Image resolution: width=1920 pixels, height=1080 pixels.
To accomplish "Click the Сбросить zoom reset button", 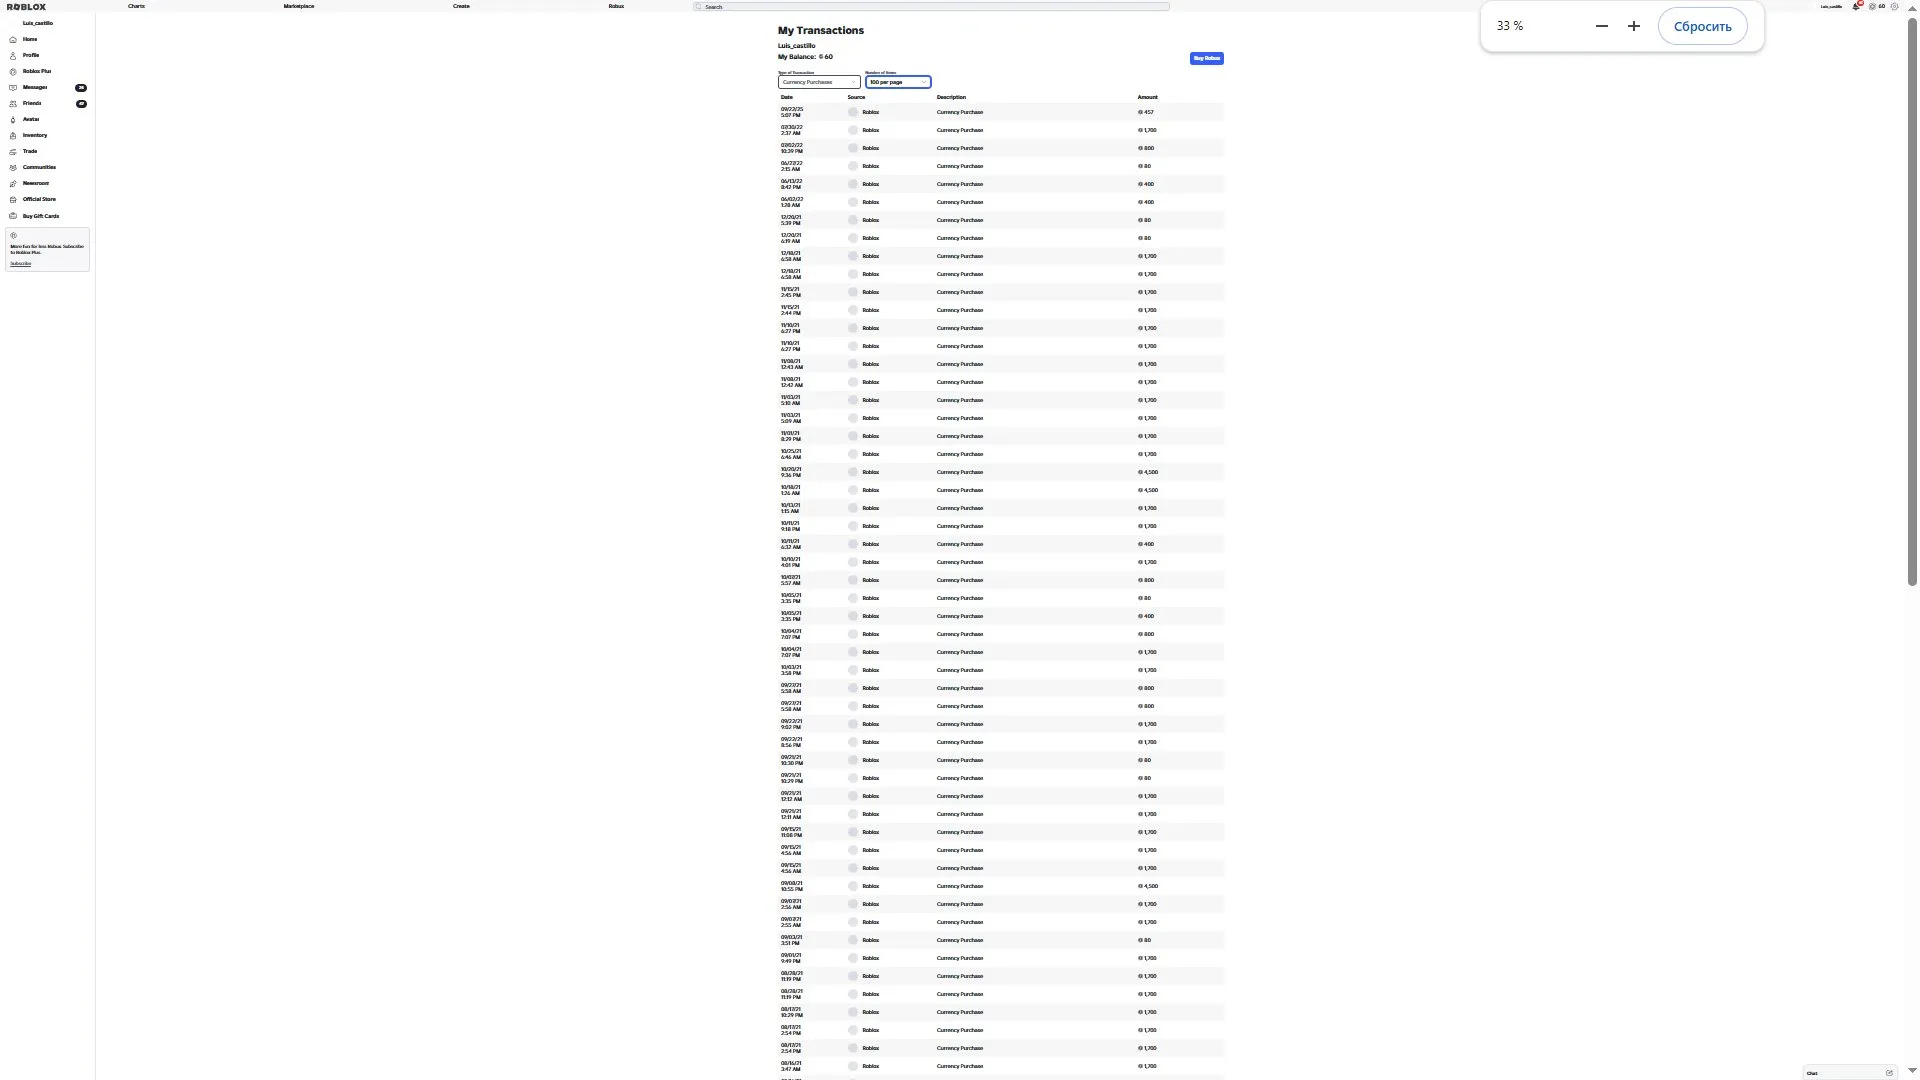I will click(1703, 26).
